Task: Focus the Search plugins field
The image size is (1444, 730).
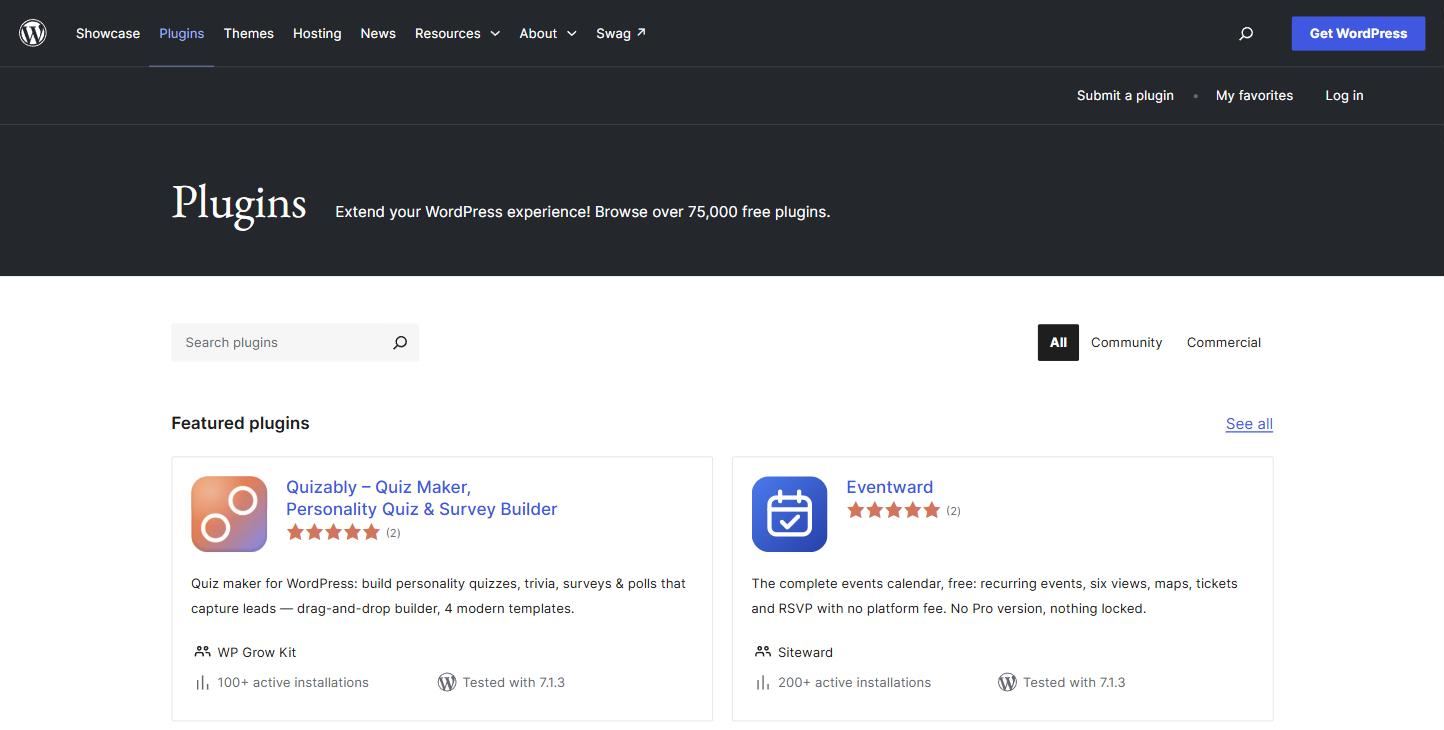Action: (x=295, y=342)
